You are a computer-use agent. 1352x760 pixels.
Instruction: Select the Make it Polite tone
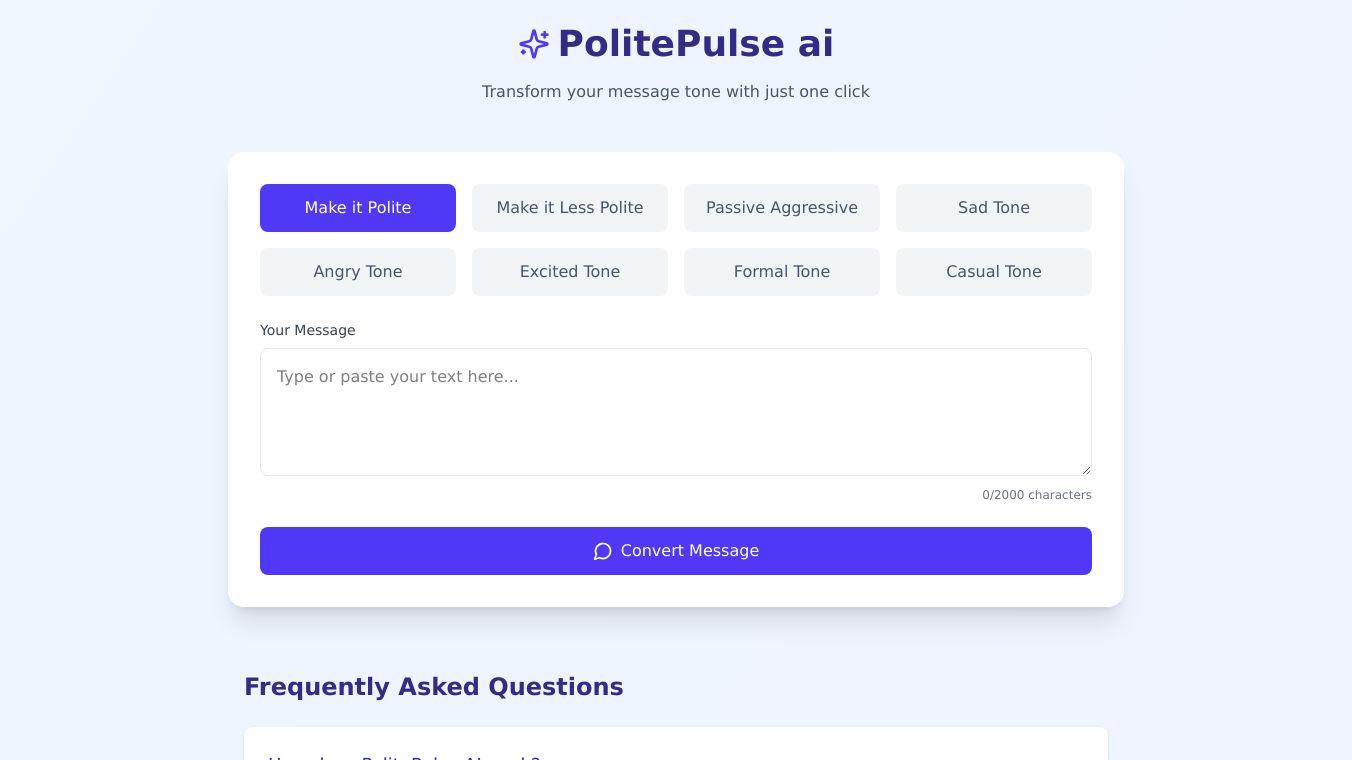pyautogui.click(x=358, y=208)
